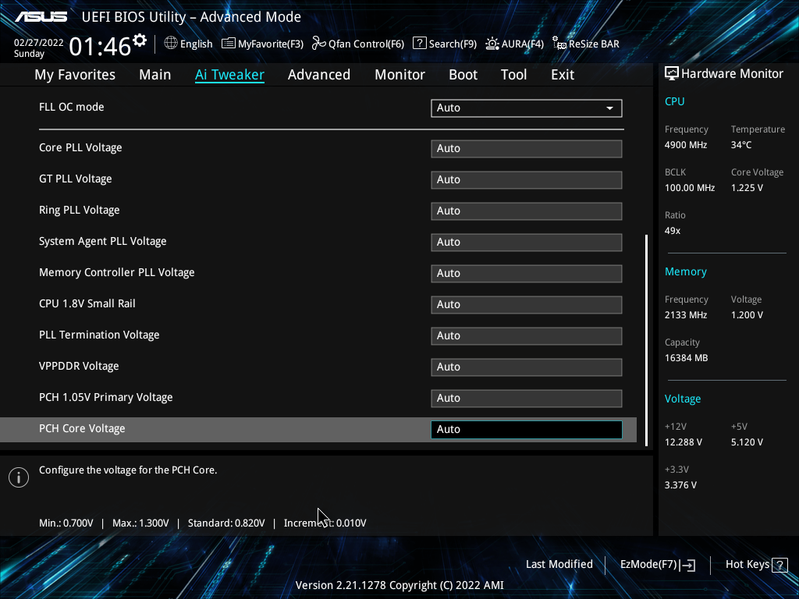This screenshot has width=799, height=599.
Task: Click the 100.00 MHz BCLK value
Action: (x=689, y=188)
